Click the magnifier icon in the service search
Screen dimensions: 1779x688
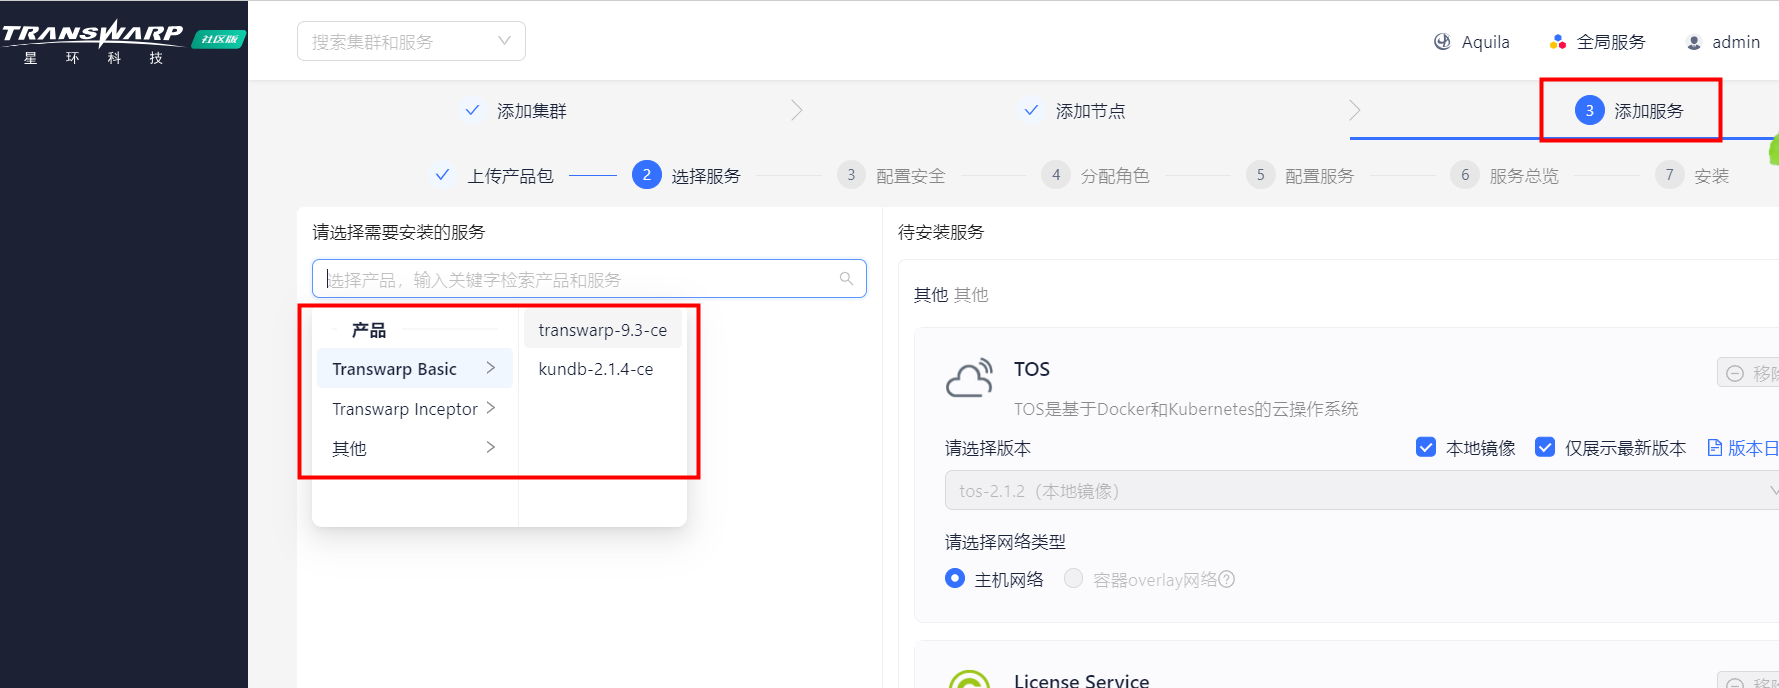pos(846,279)
